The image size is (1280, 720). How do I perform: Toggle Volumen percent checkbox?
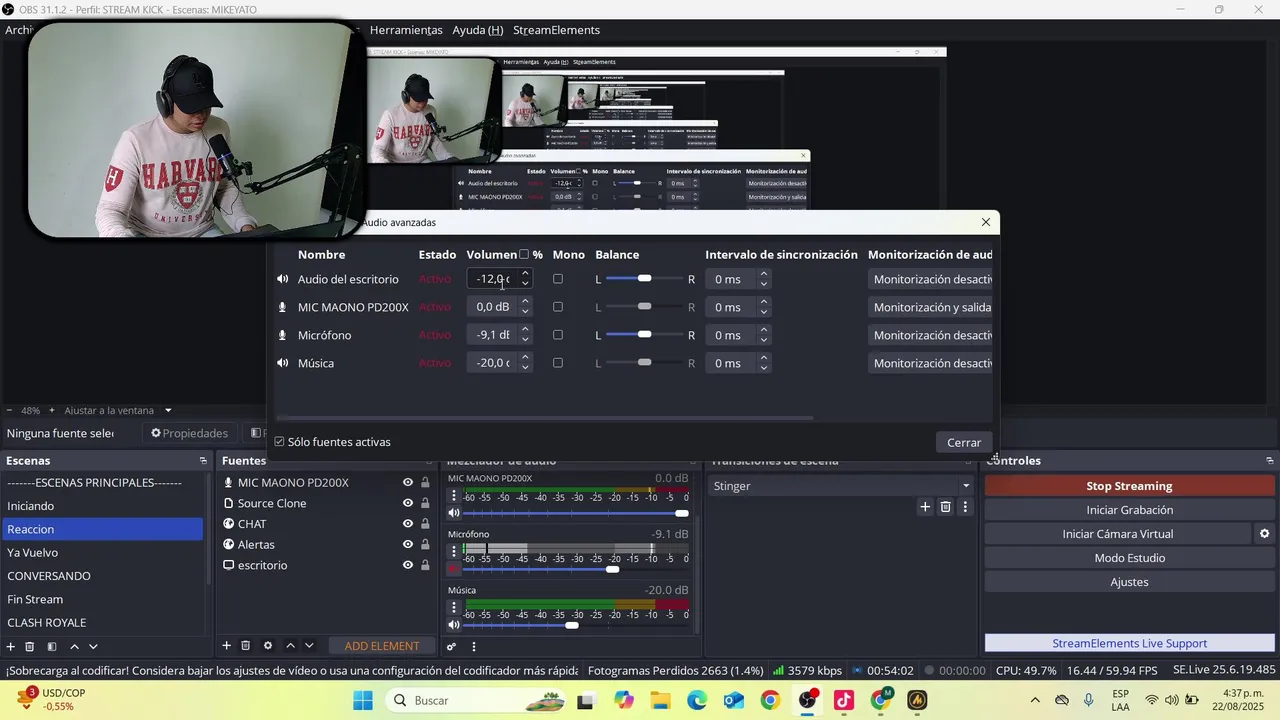524,254
